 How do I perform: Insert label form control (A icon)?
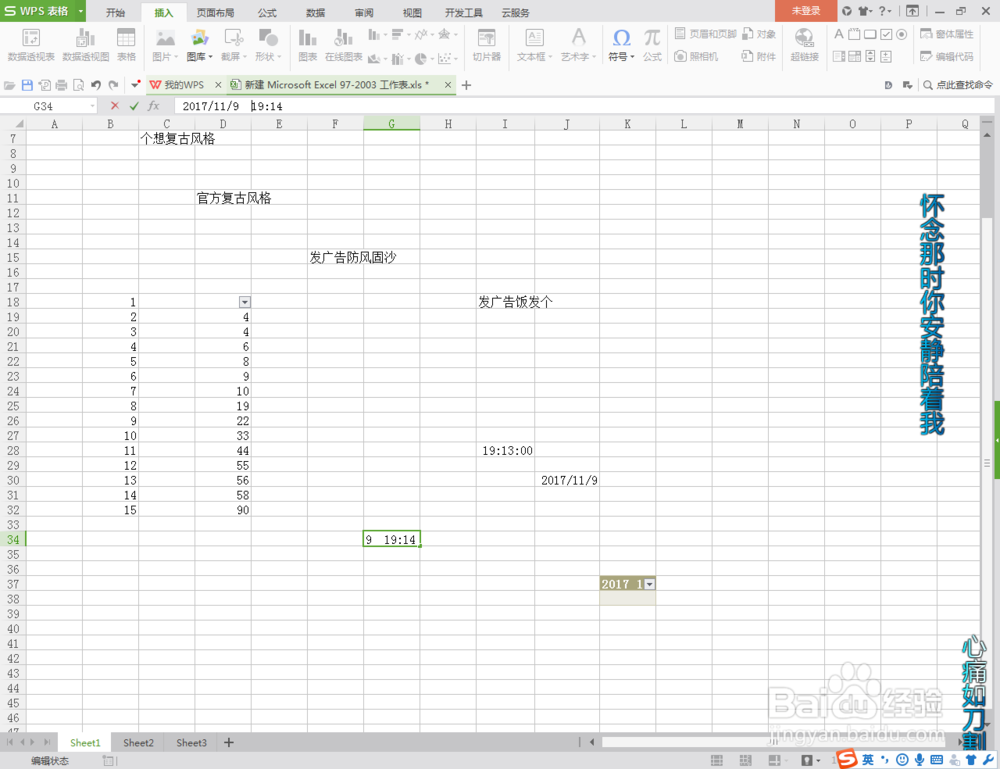tap(839, 34)
